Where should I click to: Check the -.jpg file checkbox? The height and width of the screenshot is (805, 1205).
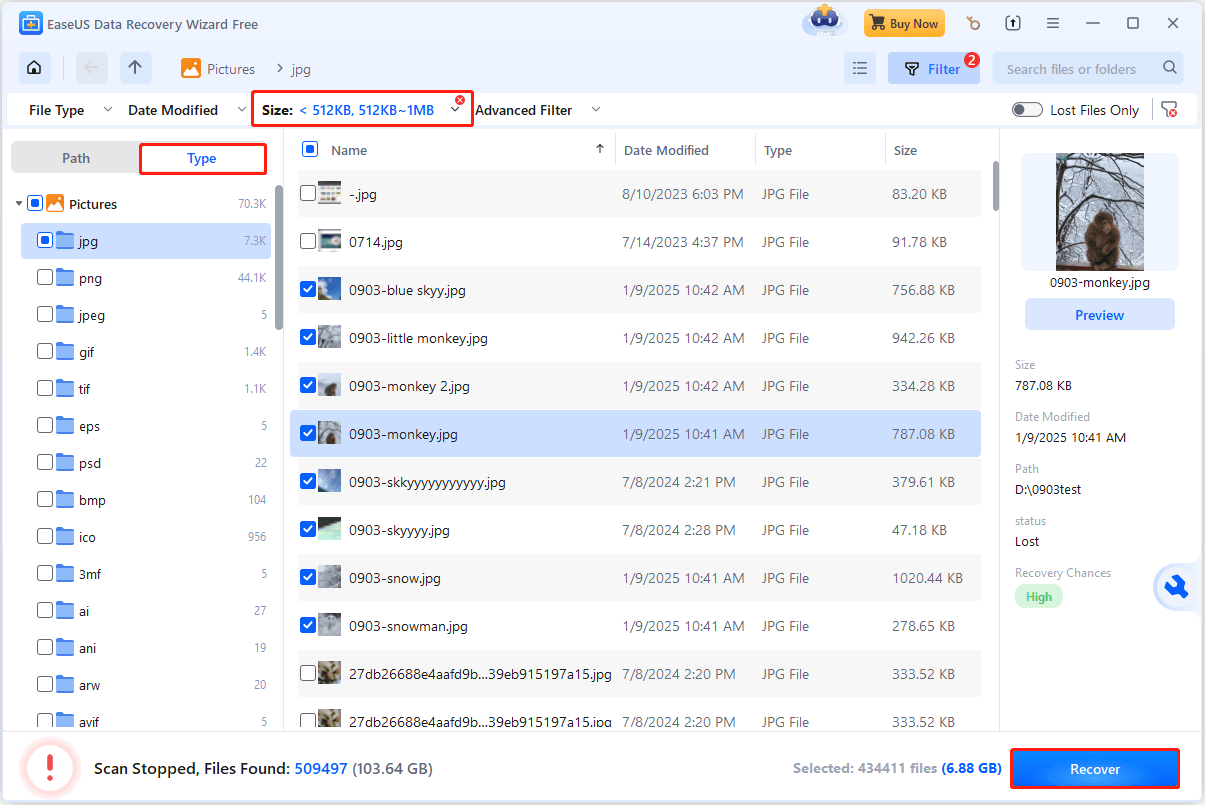point(308,194)
